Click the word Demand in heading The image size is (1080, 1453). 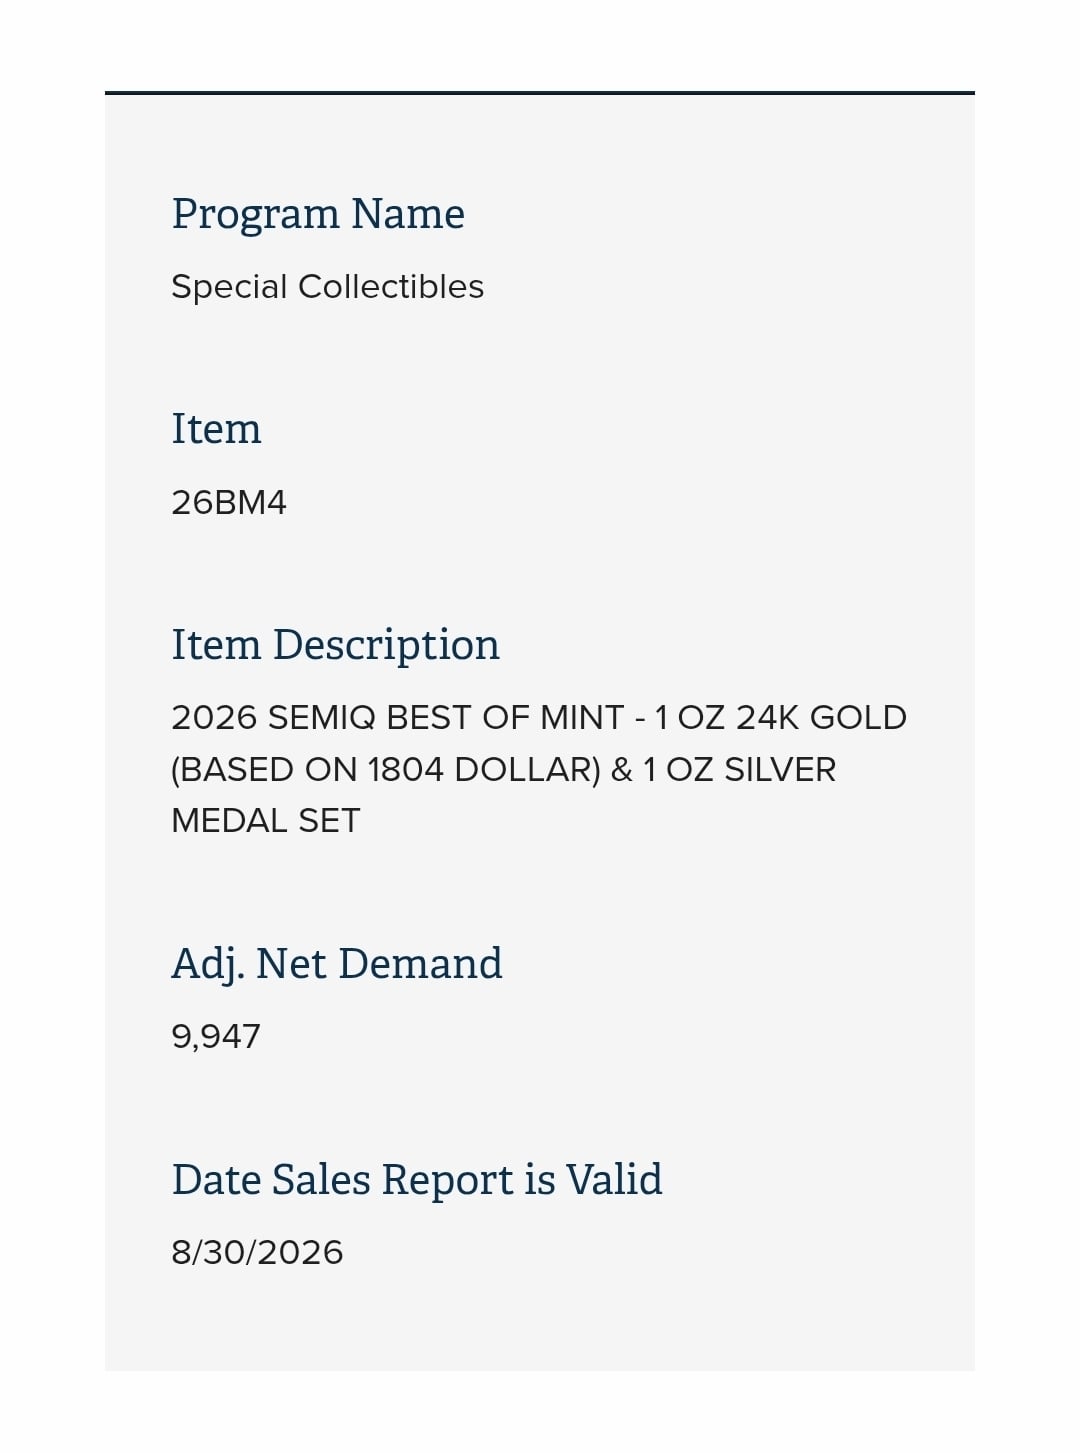pyautogui.click(x=420, y=964)
